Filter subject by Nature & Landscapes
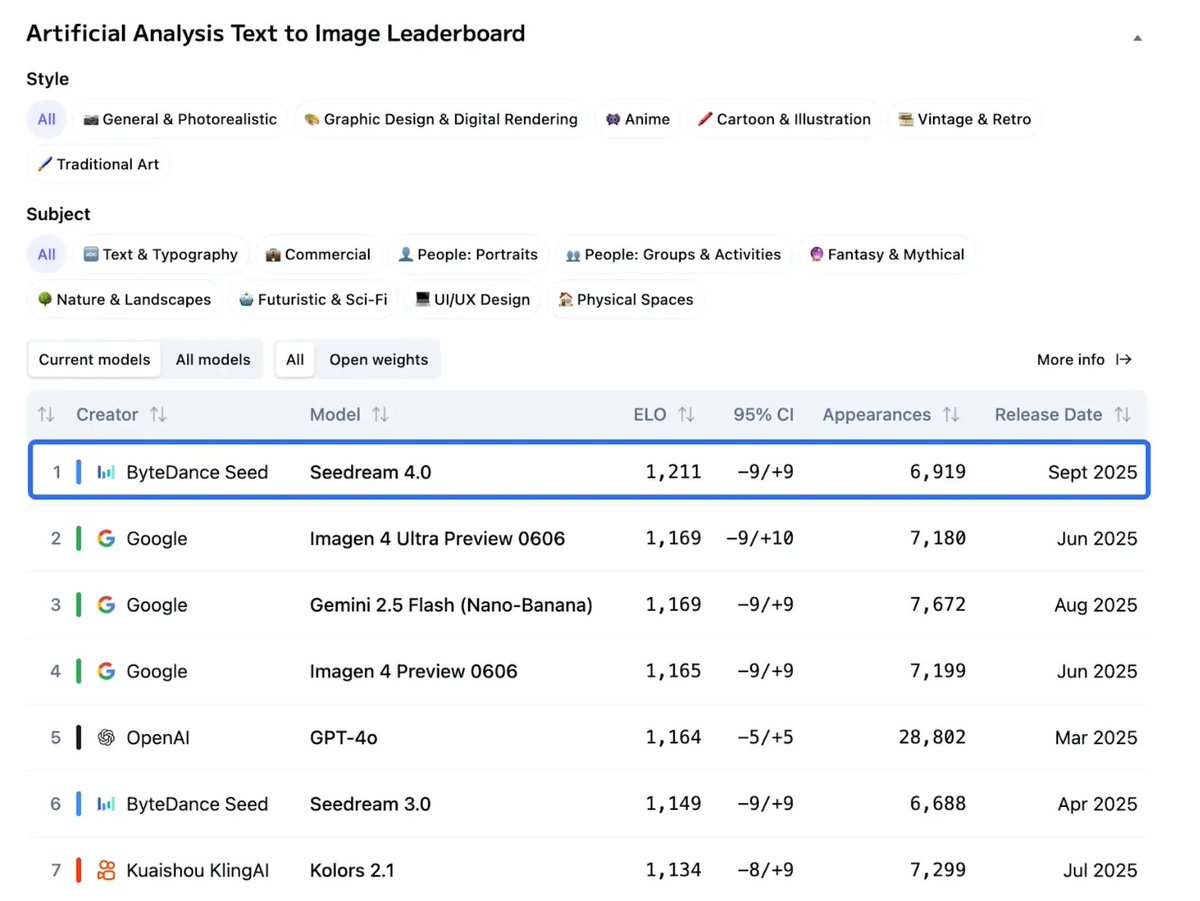Viewport: 1200px width, 901px height. [124, 299]
